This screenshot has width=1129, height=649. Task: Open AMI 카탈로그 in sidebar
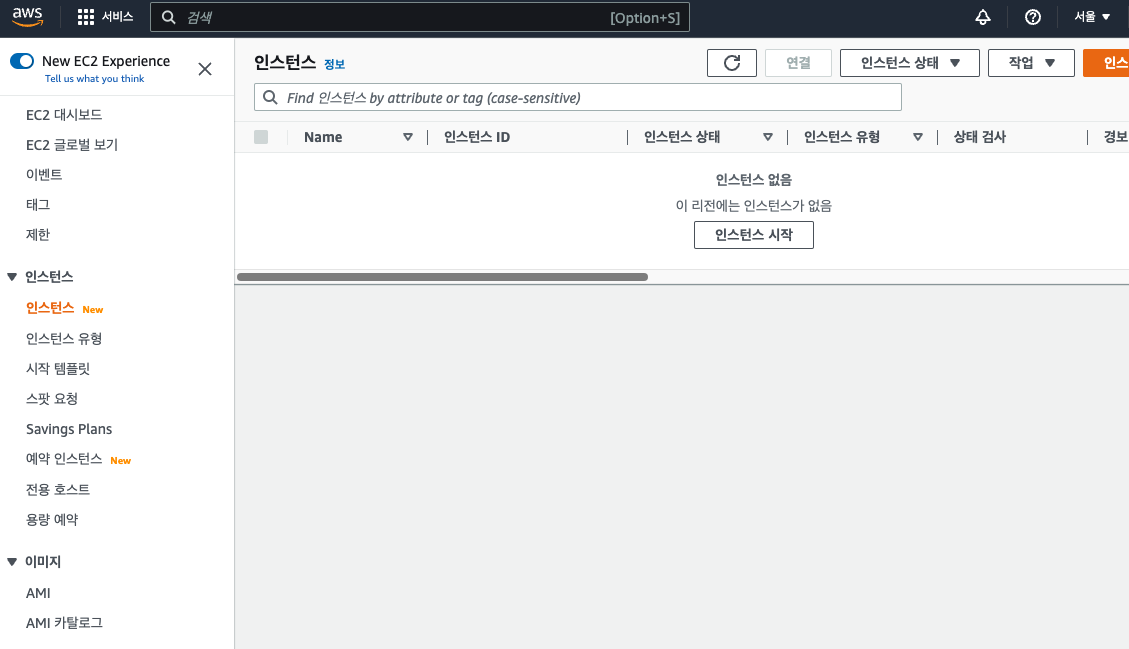tap(64, 623)
